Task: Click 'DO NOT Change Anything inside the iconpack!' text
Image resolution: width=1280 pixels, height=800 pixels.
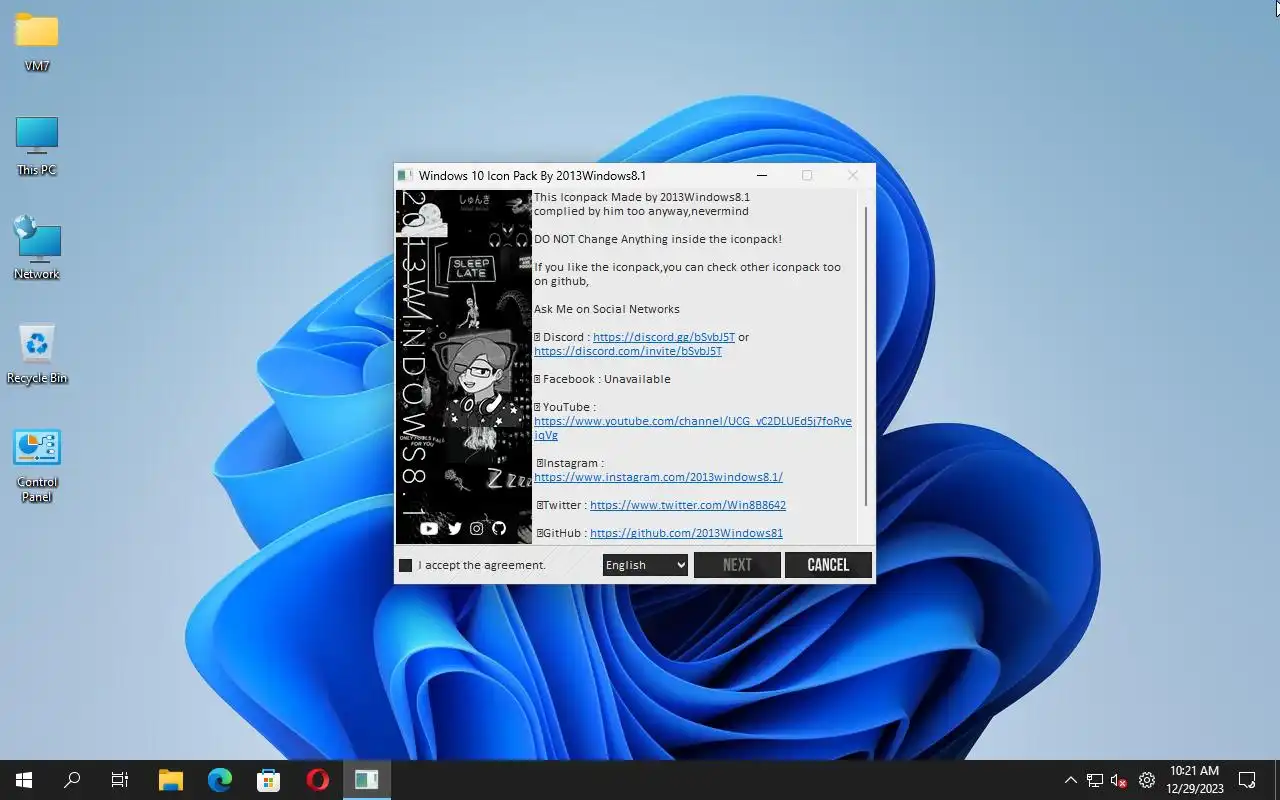Action: tap(658, 239)
